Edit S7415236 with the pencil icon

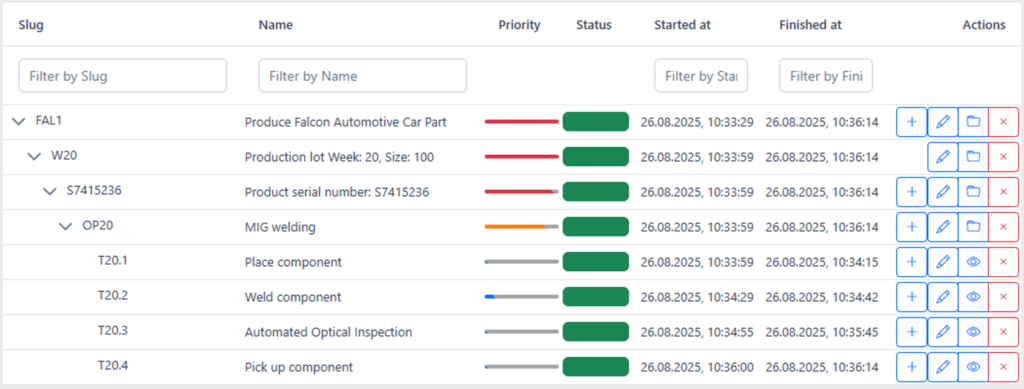tap(942, 192)
